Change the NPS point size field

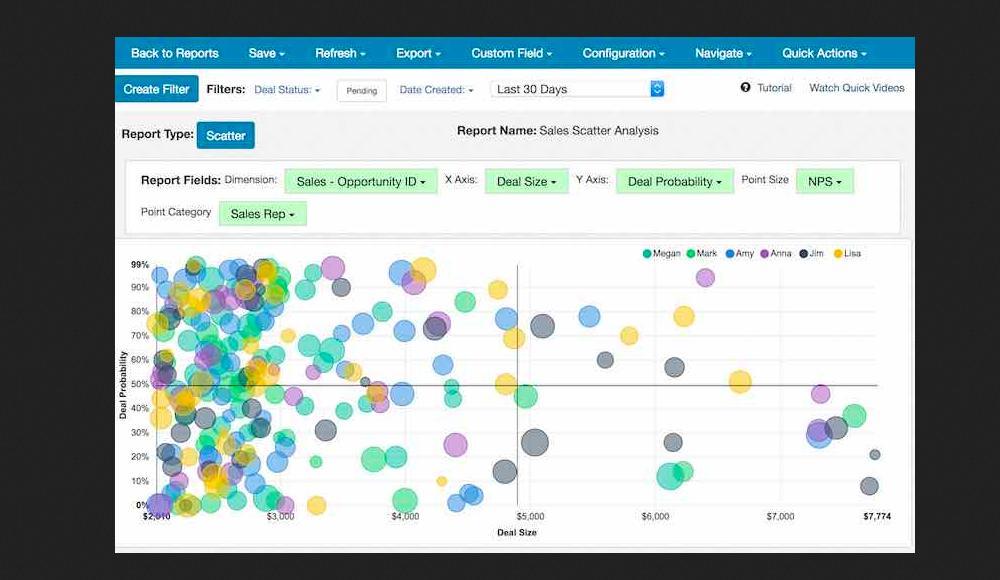point(824,182)
